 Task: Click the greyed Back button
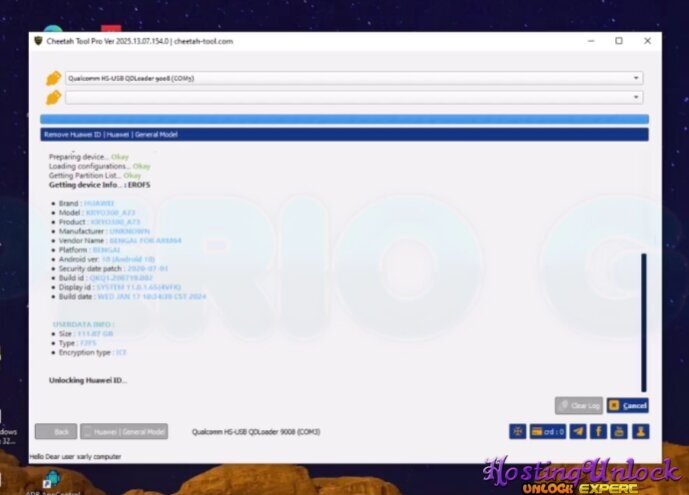pyautogui.click(x=56, y=431)
